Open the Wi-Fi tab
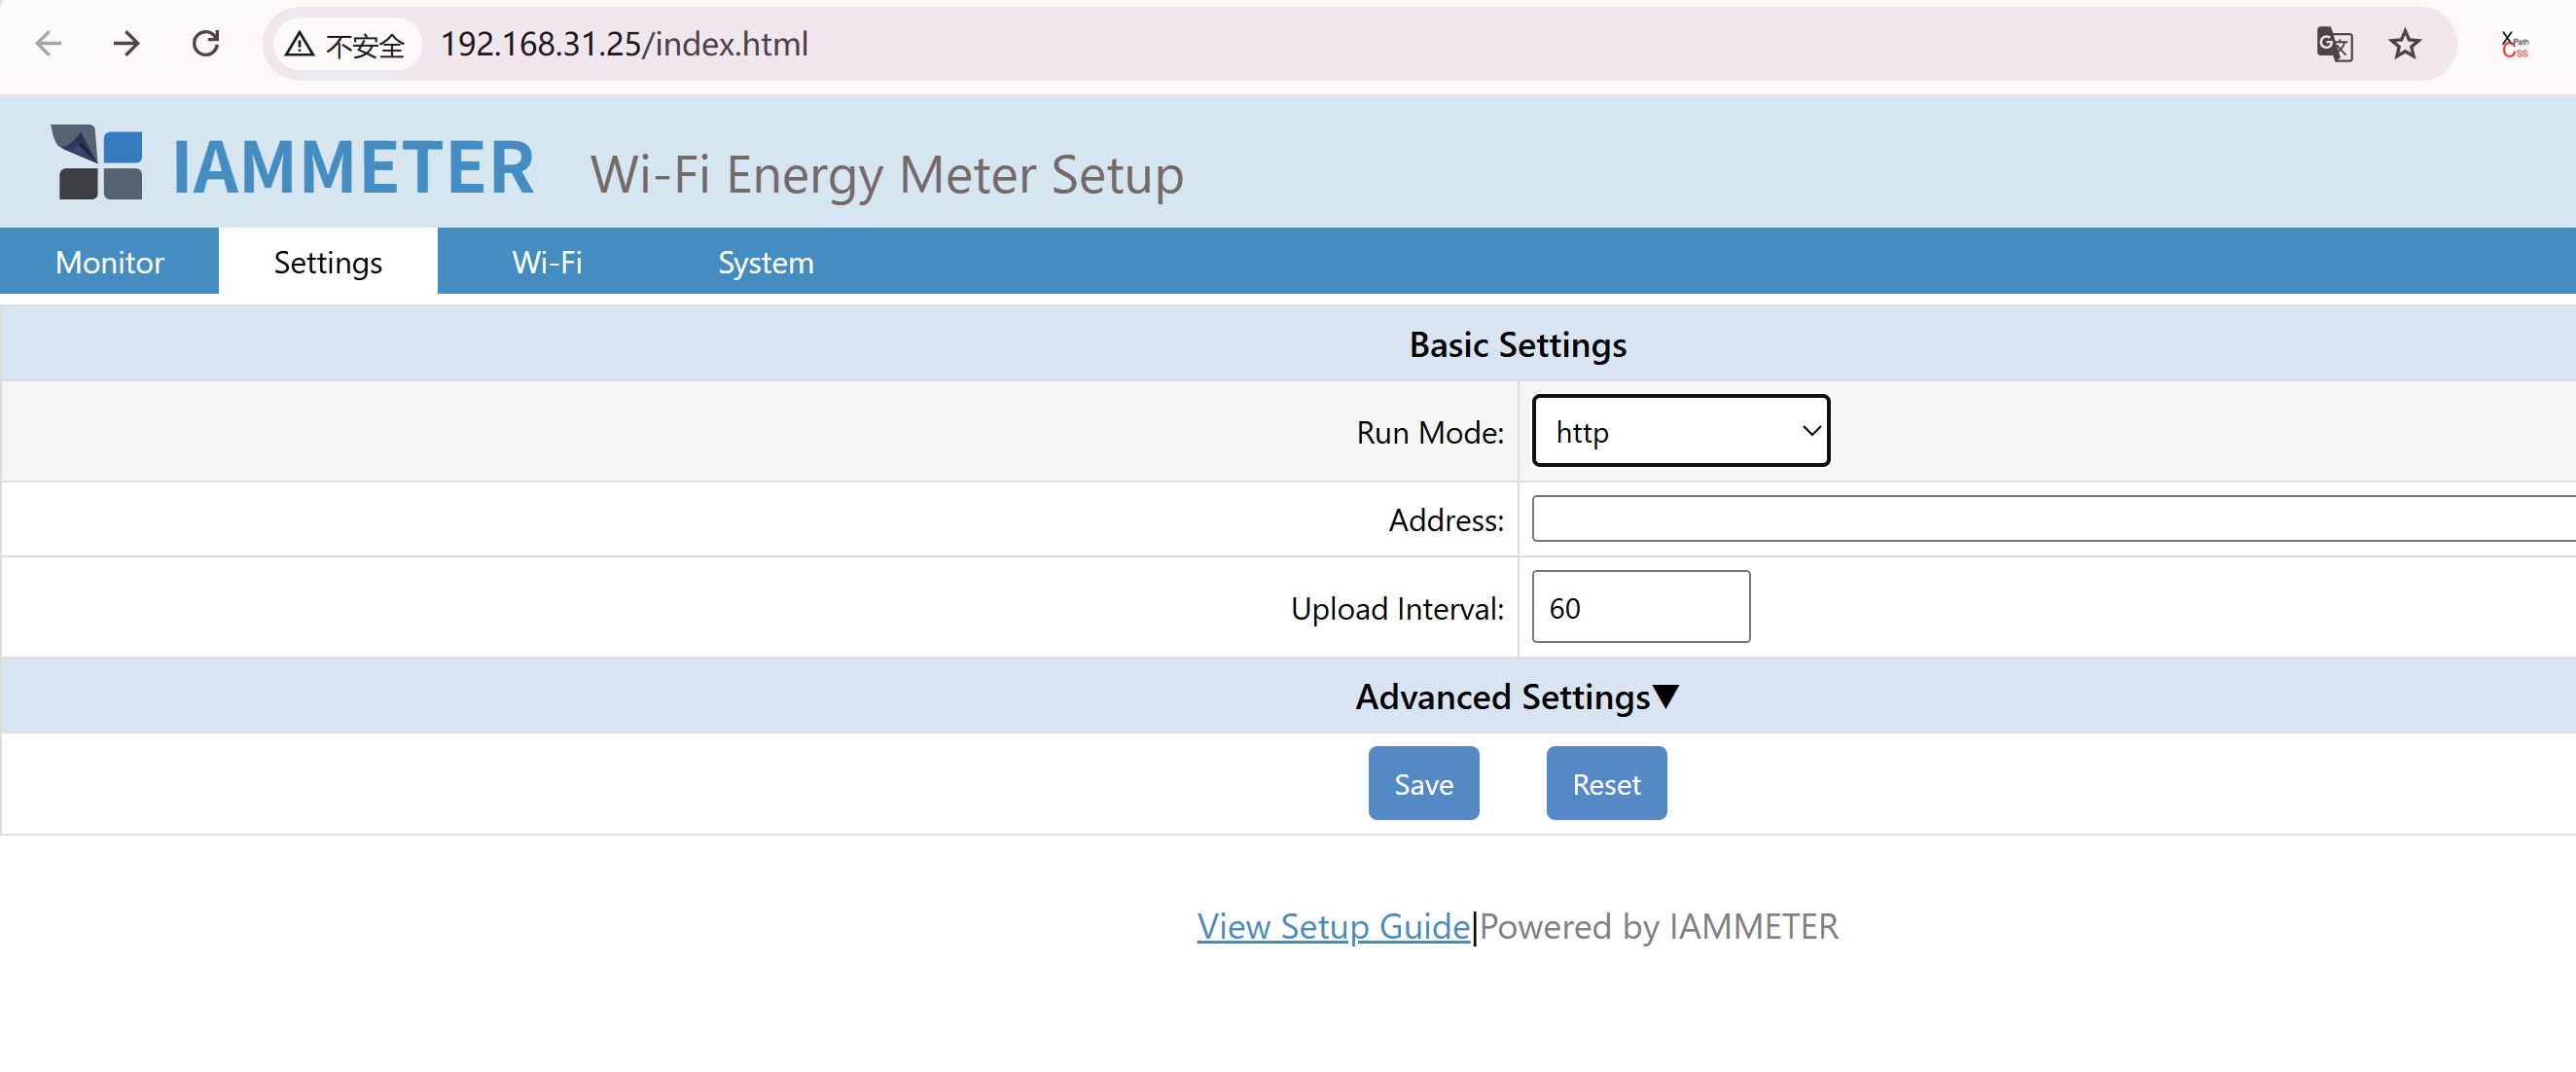 (x=546, y=262)
